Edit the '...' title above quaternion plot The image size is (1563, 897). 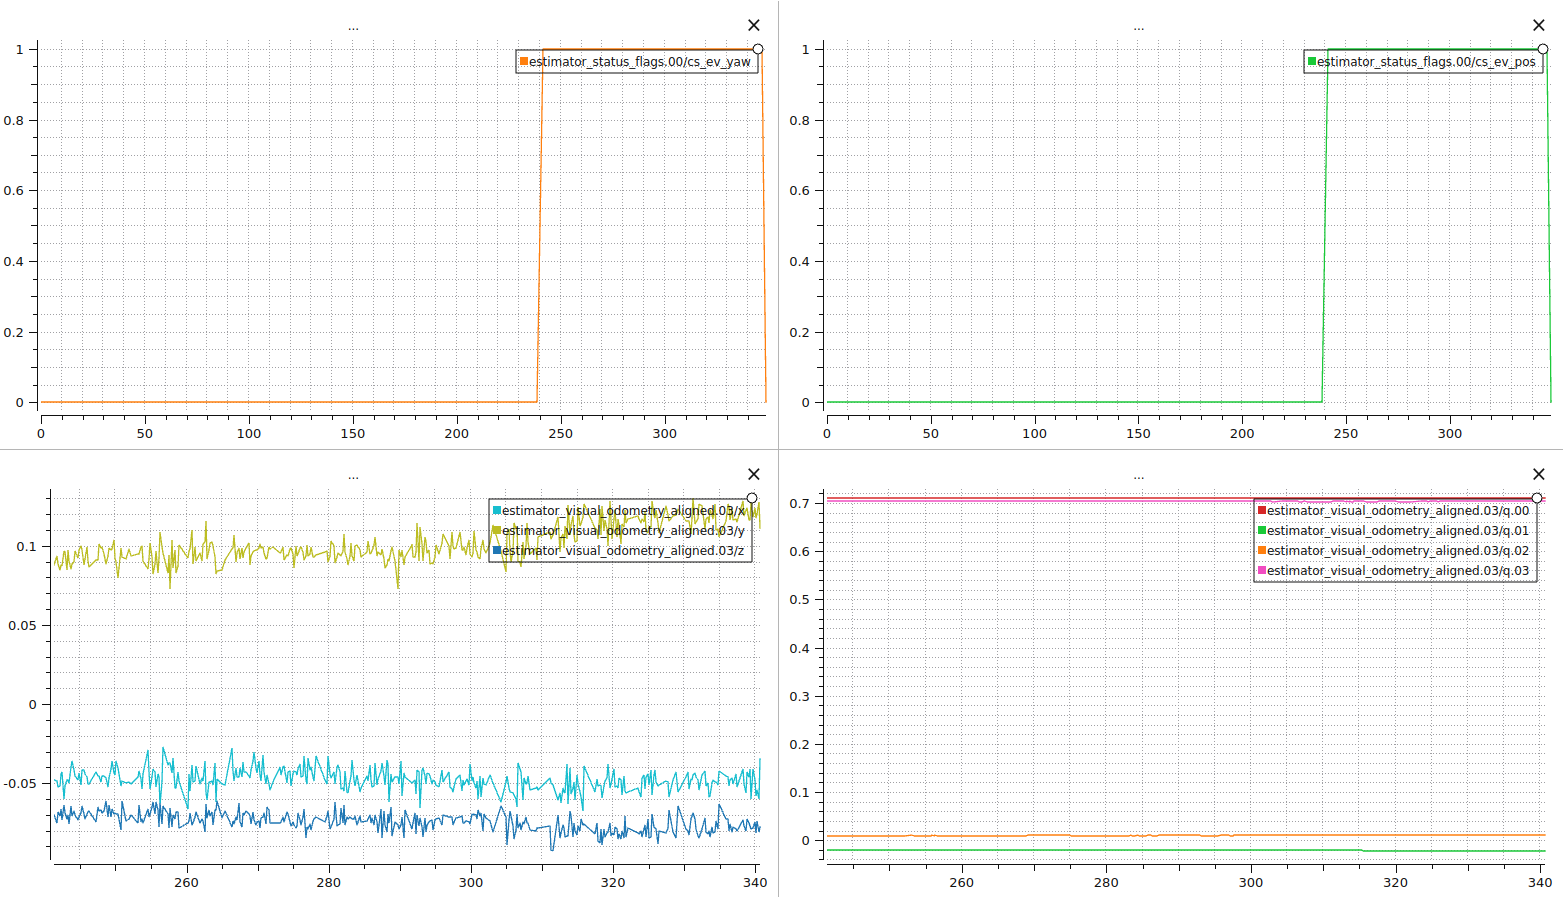click(1138, 477)
